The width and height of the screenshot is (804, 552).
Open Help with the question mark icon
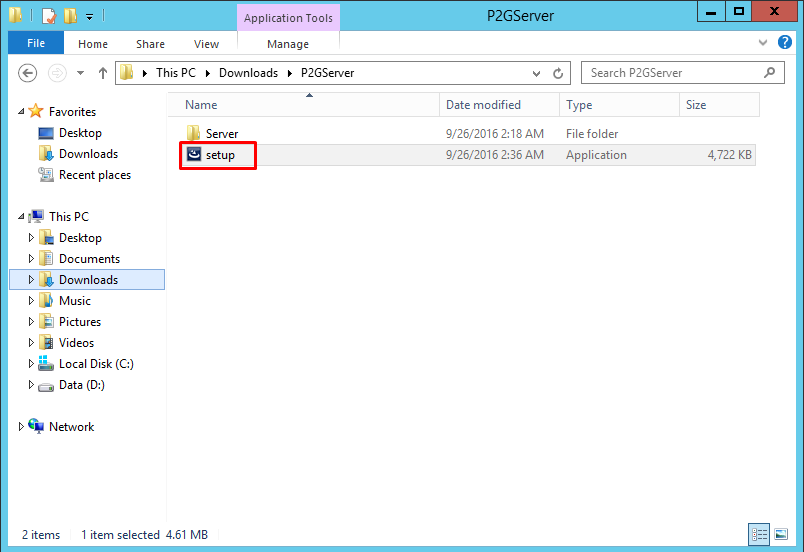coord(785,42)
